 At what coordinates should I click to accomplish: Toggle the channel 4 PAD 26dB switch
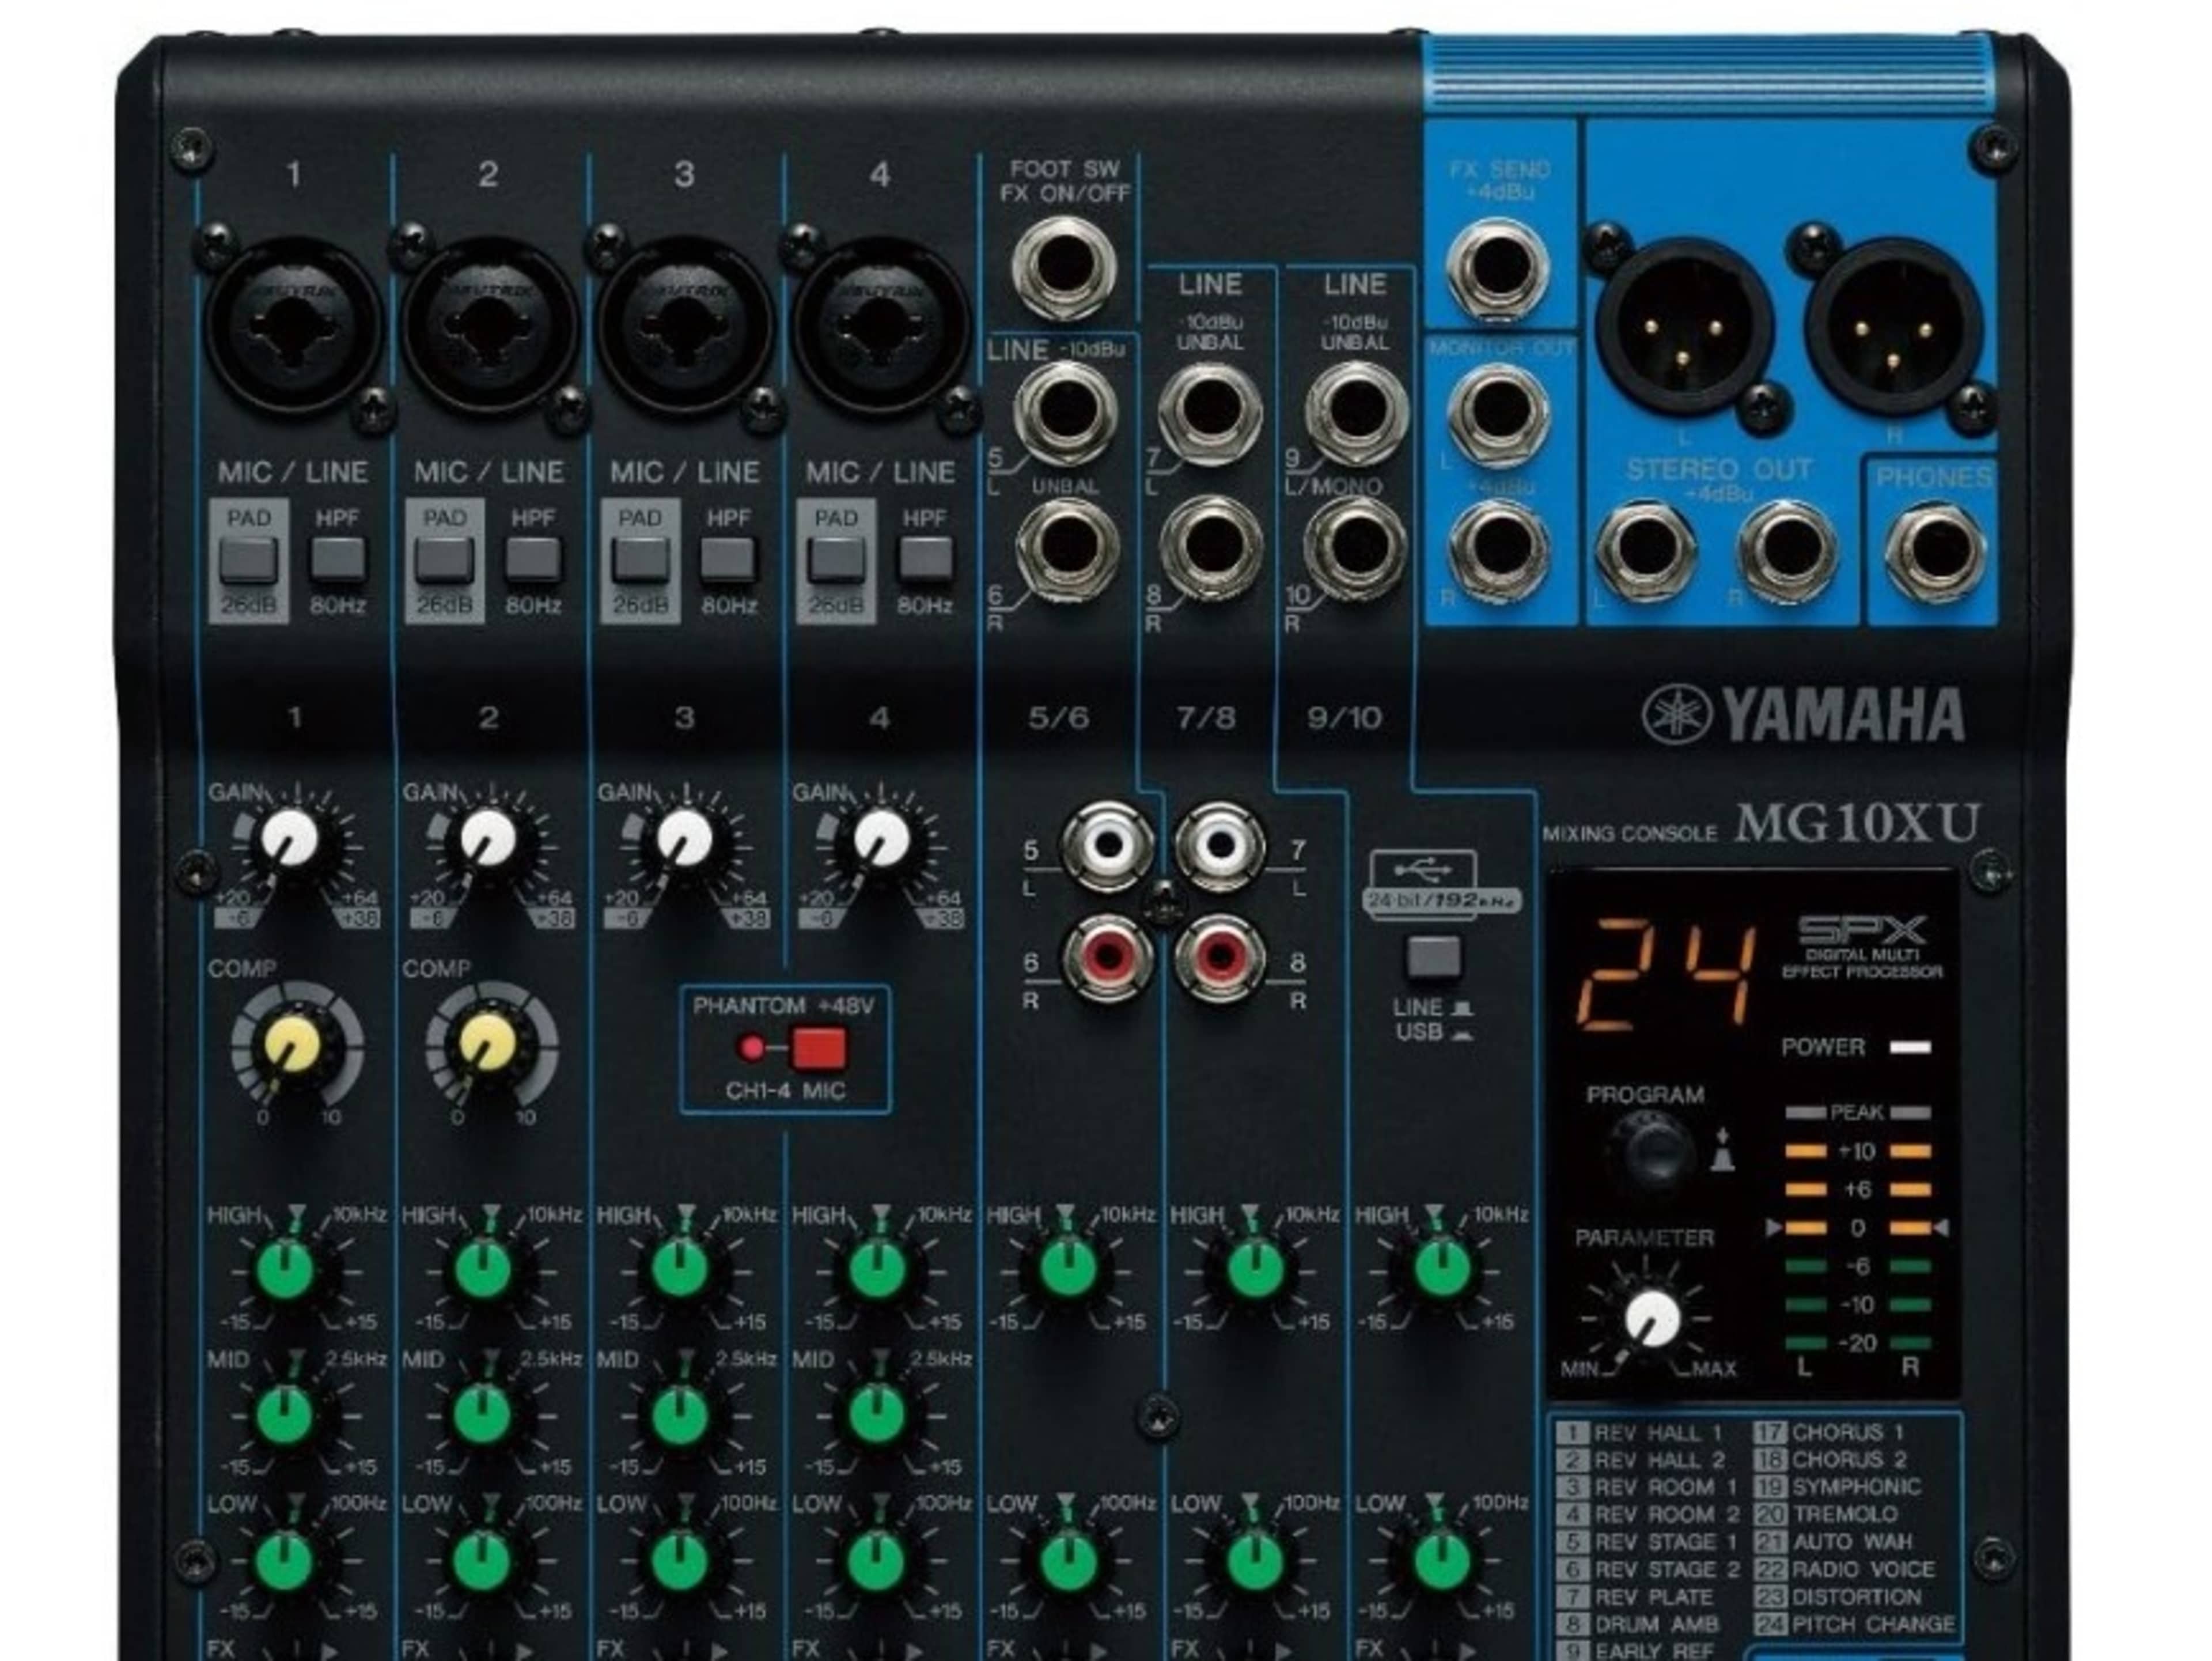pos(836,560)
